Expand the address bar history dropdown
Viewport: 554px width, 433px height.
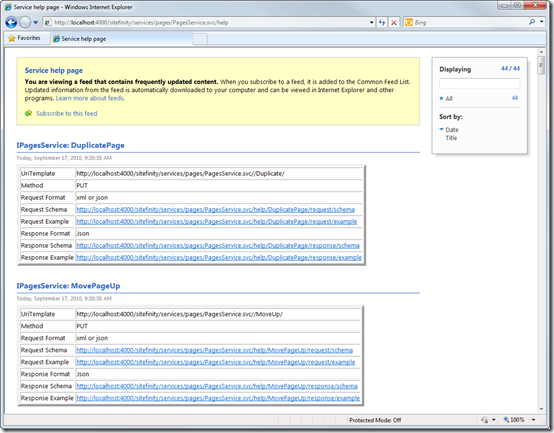pyautogui.click(x=372, y=23)
